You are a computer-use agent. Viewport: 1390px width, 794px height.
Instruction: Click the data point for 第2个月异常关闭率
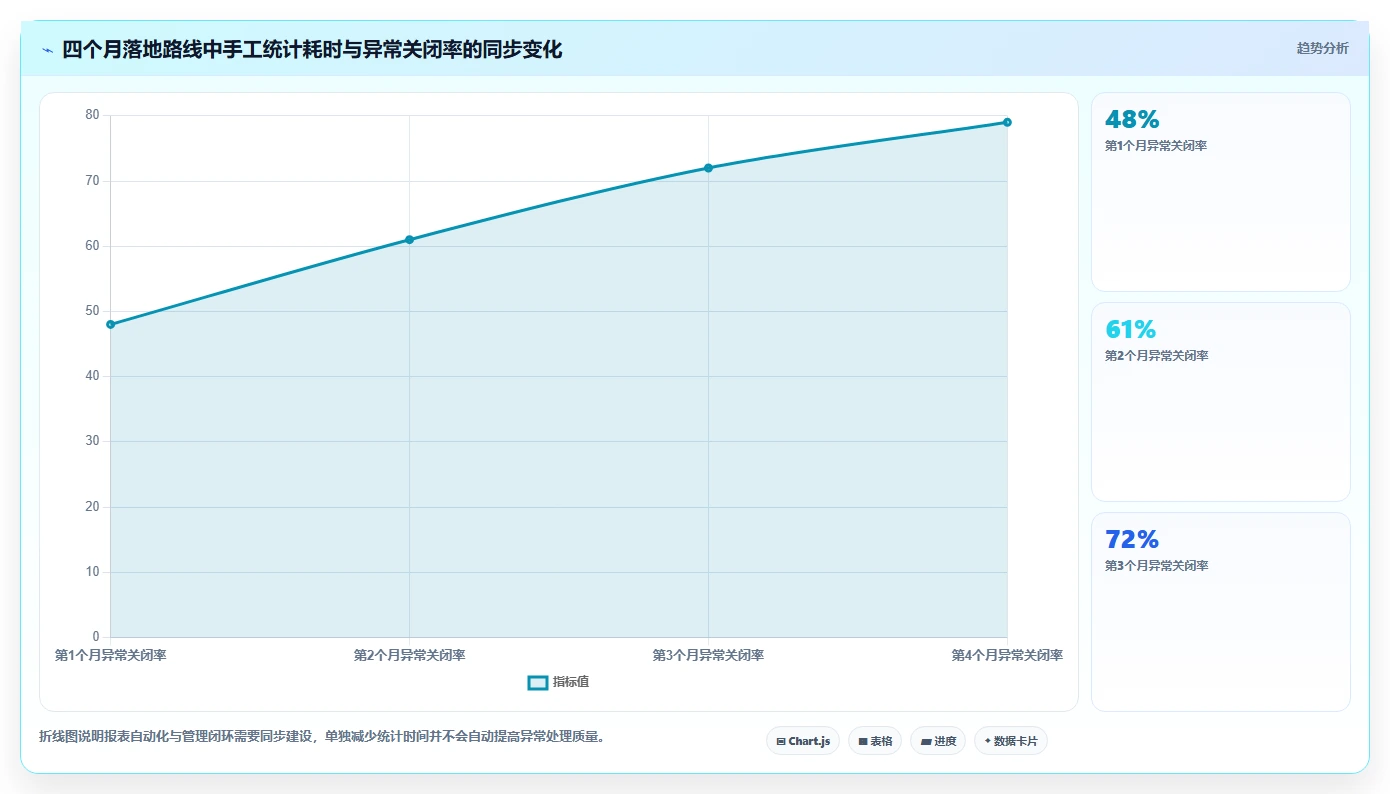[409, 240]
